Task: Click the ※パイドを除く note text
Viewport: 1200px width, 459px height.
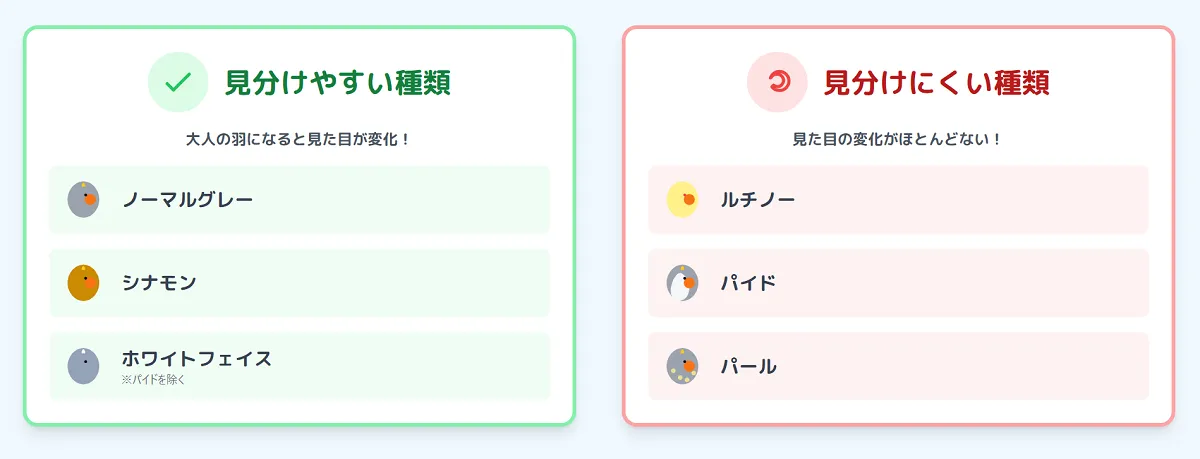Action: click(154, 380)
